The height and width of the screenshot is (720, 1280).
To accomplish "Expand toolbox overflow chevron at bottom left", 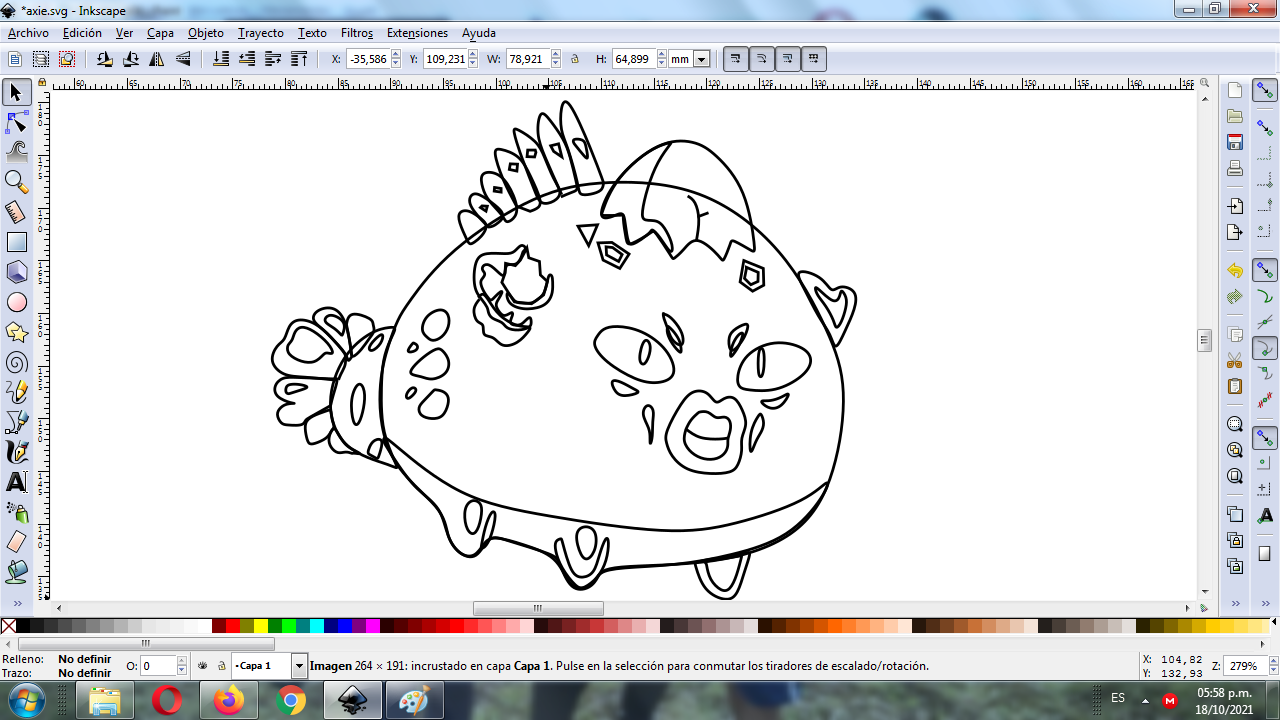I will pyautogui.click(x=17, y=603).
